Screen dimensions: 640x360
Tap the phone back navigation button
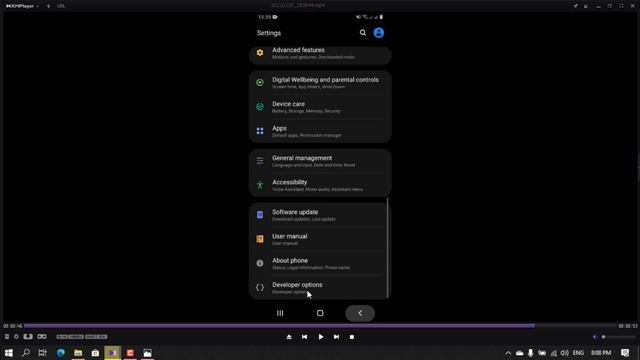click(x=360, y=313)
